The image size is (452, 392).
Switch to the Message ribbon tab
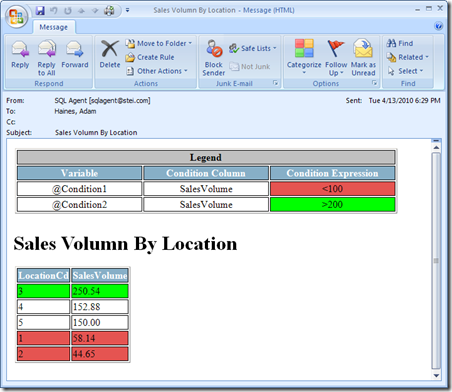53,27
